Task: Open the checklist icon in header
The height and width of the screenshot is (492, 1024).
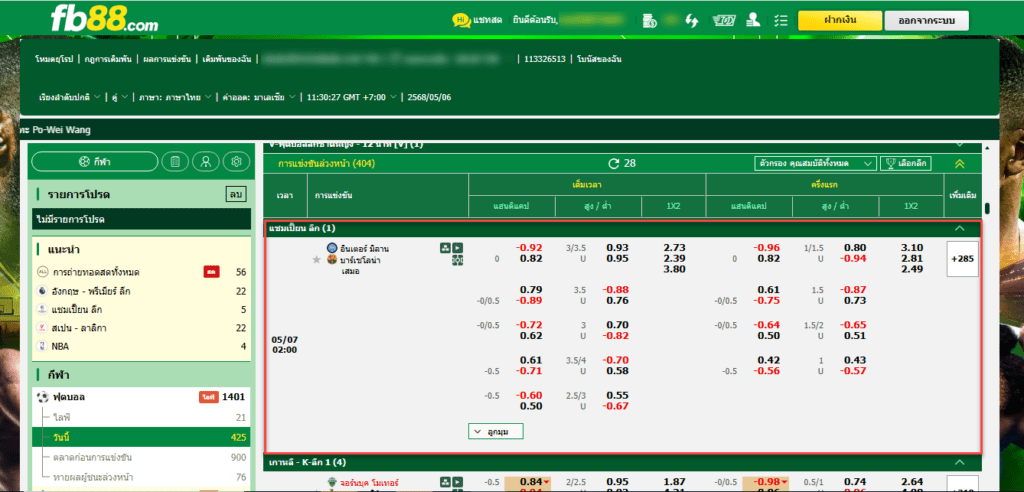Action: pos(780,21)
